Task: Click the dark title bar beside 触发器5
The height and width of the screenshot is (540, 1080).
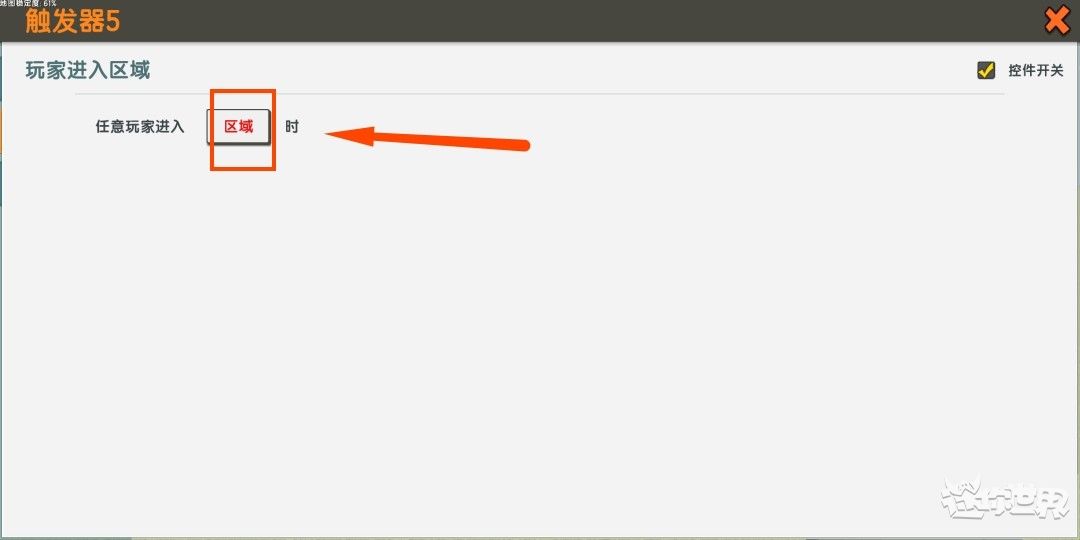Action: point(551,22)
